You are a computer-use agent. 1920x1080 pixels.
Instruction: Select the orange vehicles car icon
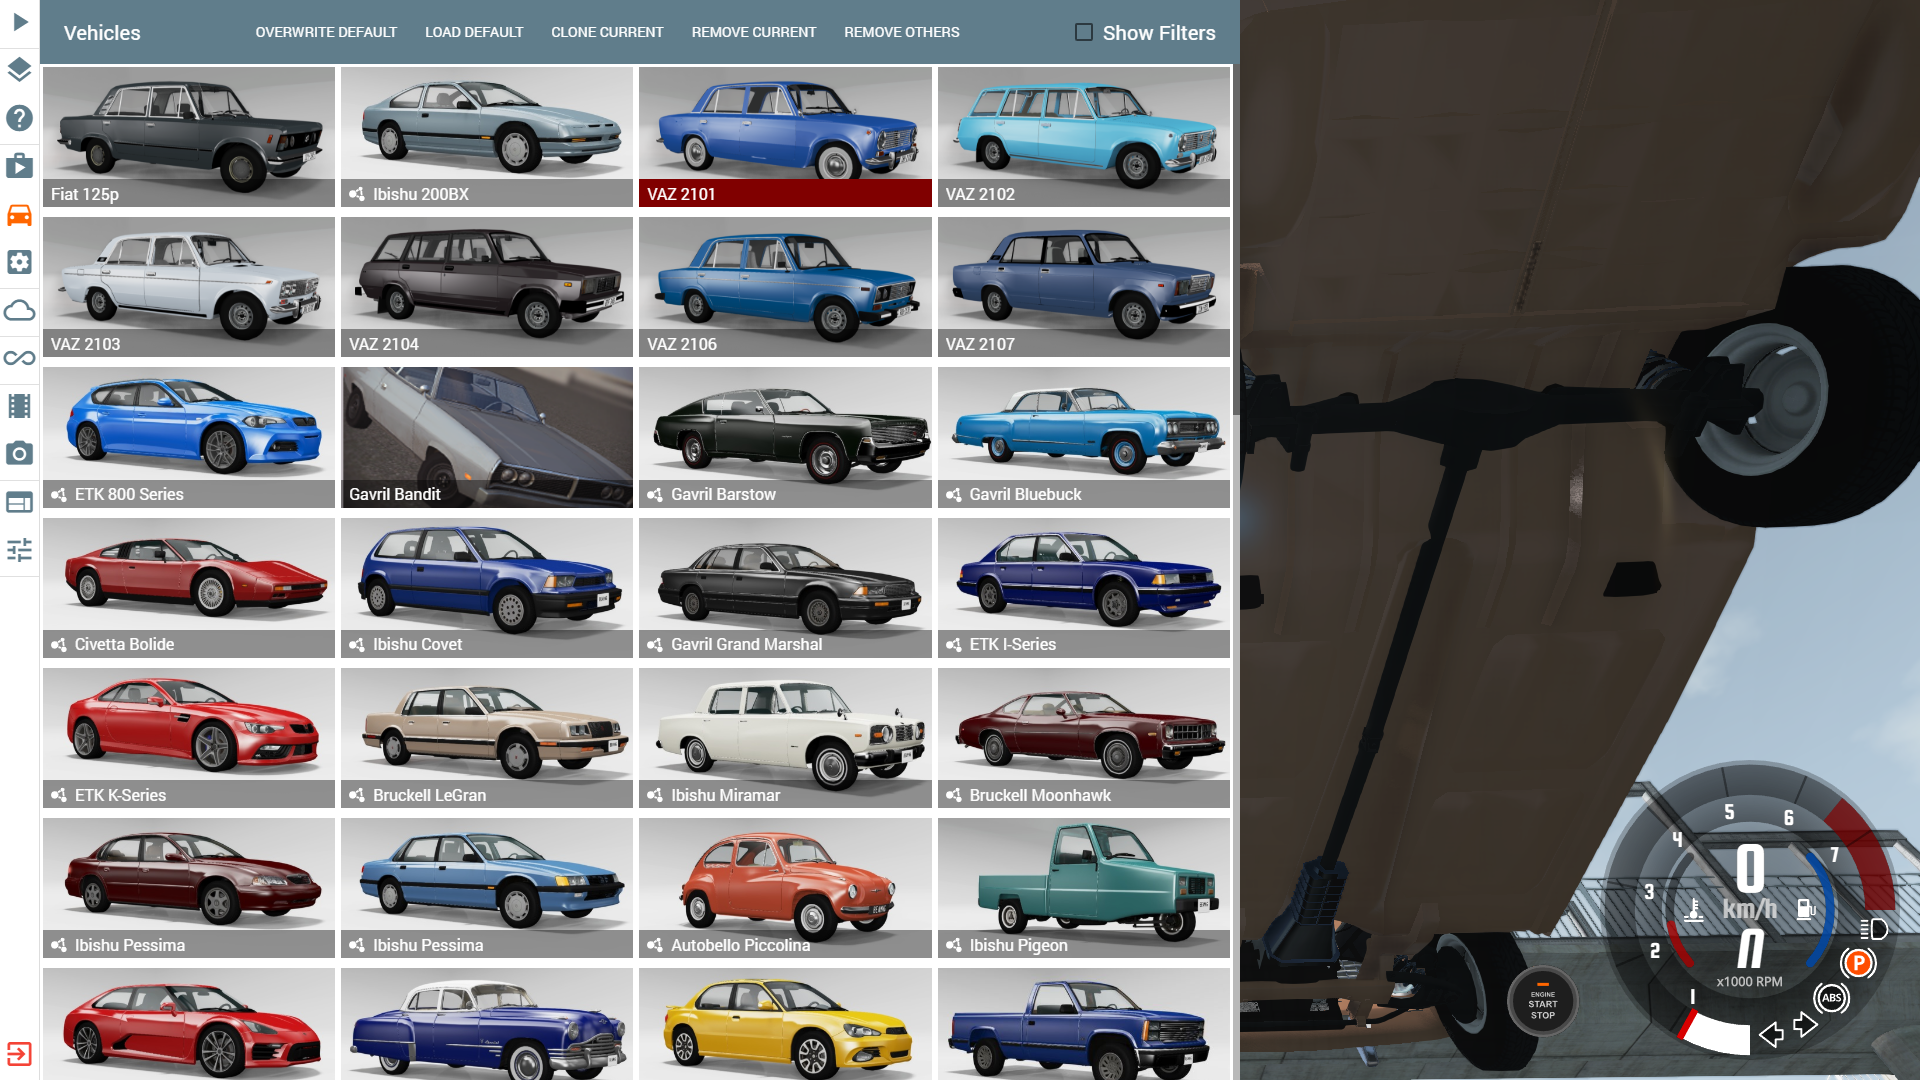[x=20, y=215]
